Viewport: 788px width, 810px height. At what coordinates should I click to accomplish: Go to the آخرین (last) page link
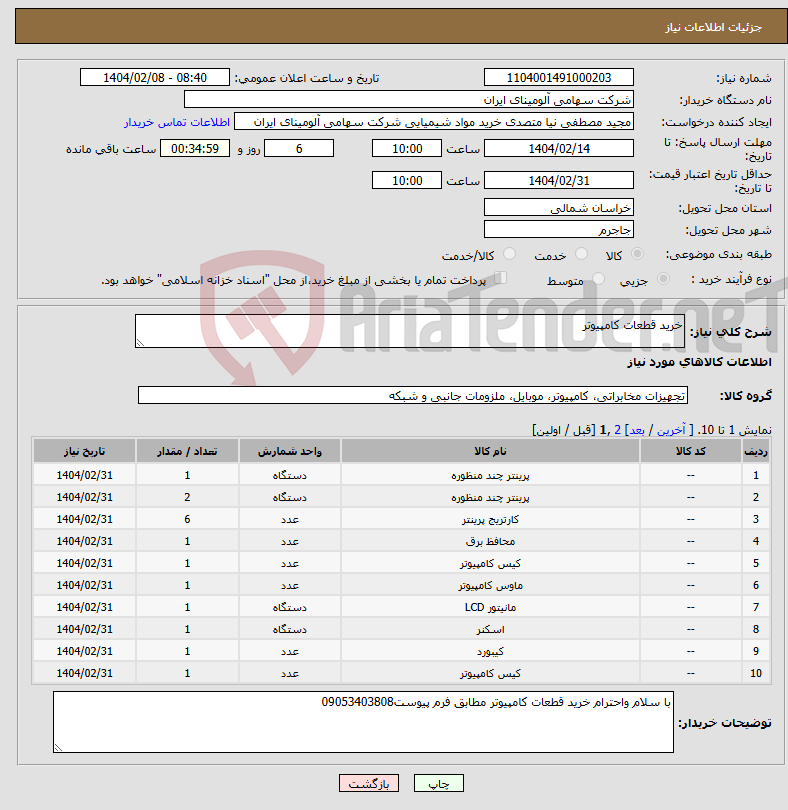[671, 430]
